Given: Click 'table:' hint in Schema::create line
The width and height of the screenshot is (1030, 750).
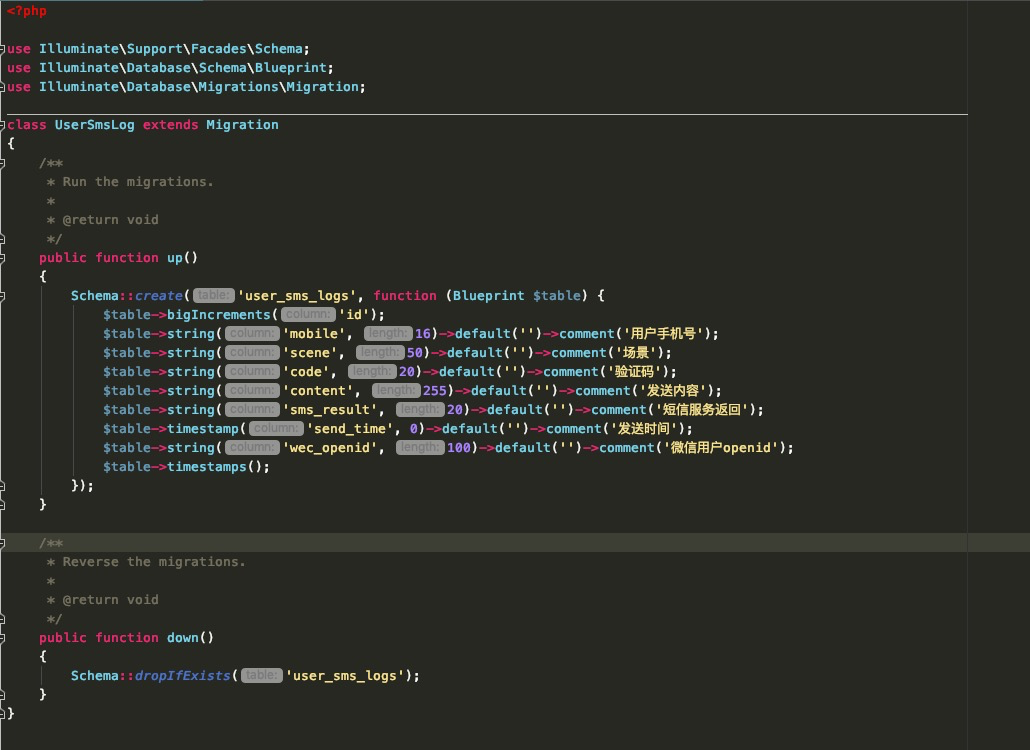Looking at the screenshot, I should pyautogui.click(x=213, y=296).
